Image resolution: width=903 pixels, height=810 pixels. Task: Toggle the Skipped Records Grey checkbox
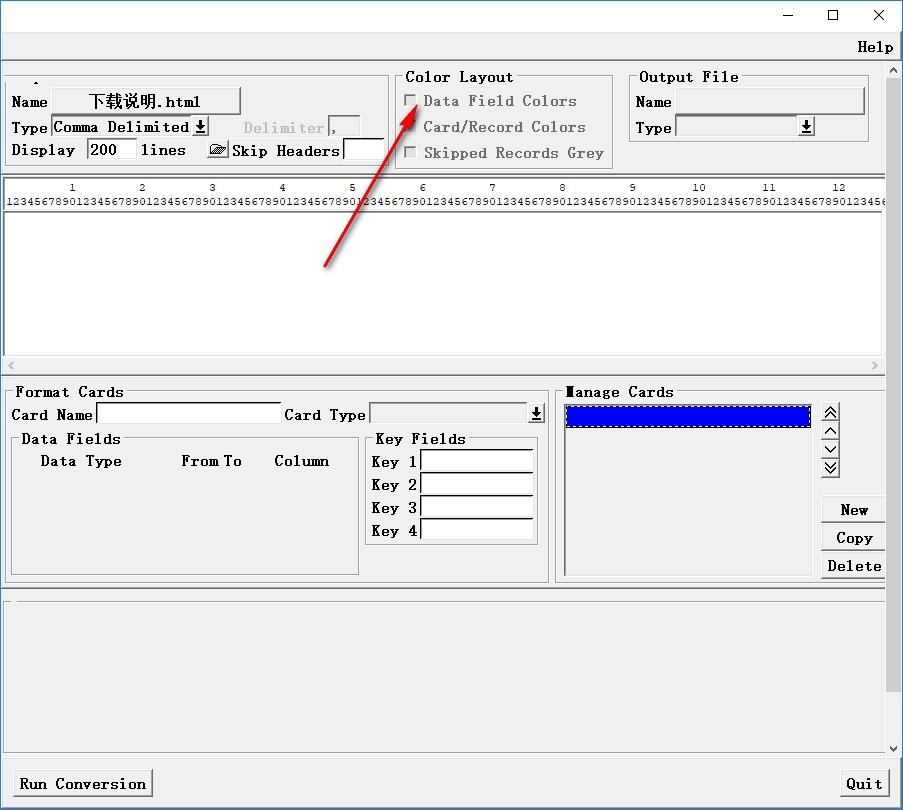point(410,153)
